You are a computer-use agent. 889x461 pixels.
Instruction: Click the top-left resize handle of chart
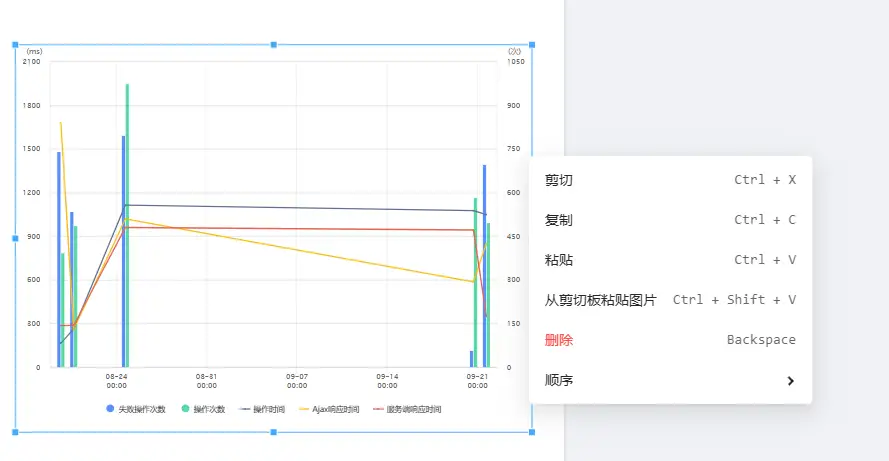click(x=15, y=45)
